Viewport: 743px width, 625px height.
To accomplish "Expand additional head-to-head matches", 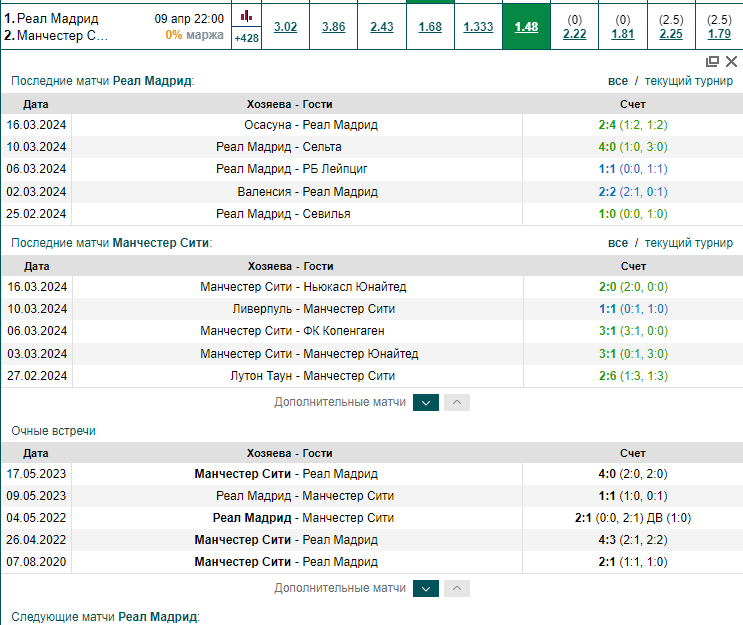I will tap(426, 589).
